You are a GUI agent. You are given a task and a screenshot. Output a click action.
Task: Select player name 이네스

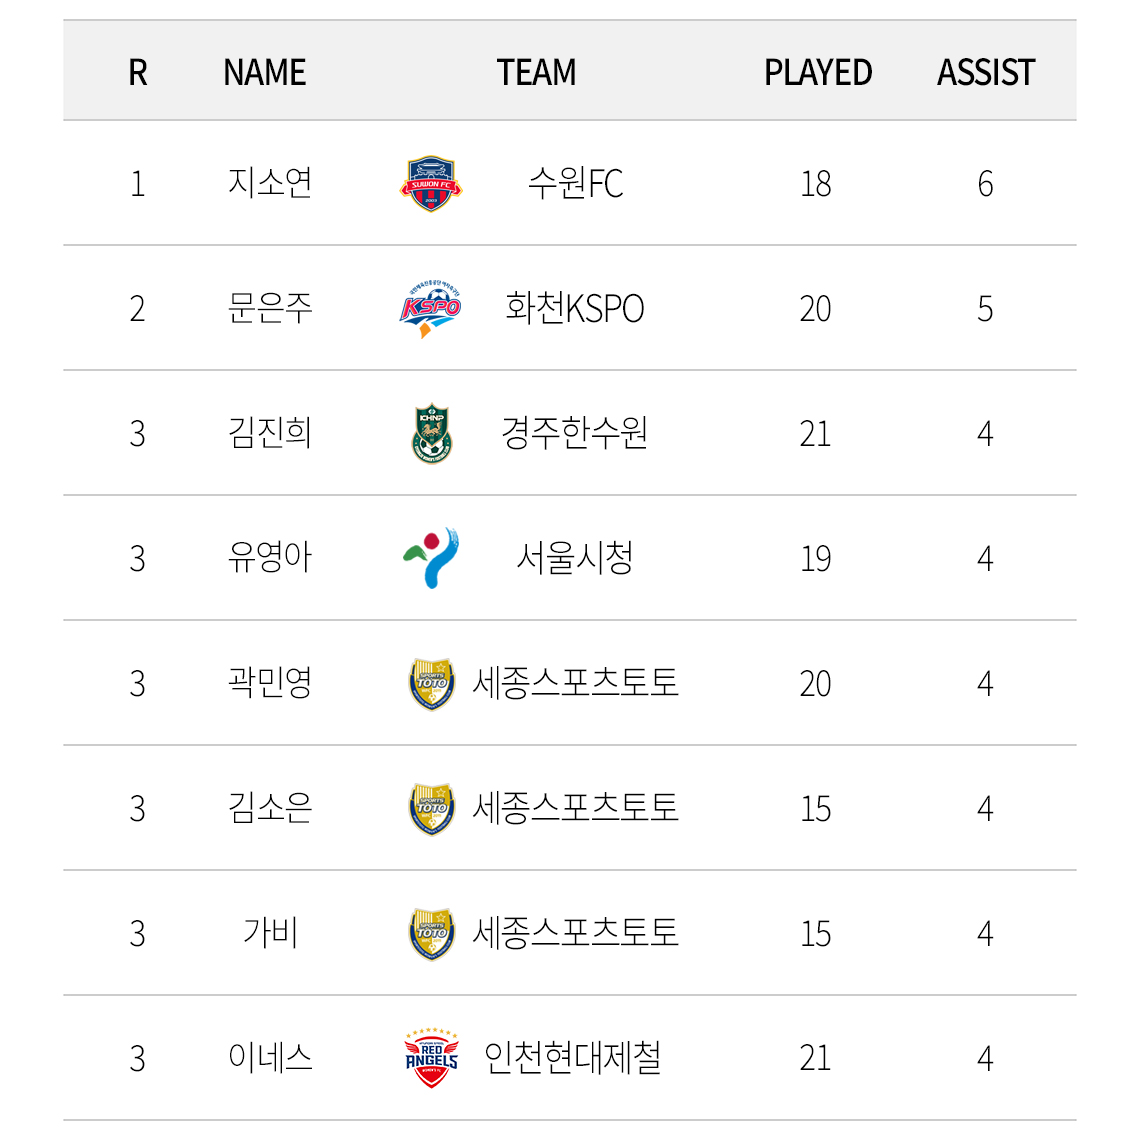(x=270, y=1059)
